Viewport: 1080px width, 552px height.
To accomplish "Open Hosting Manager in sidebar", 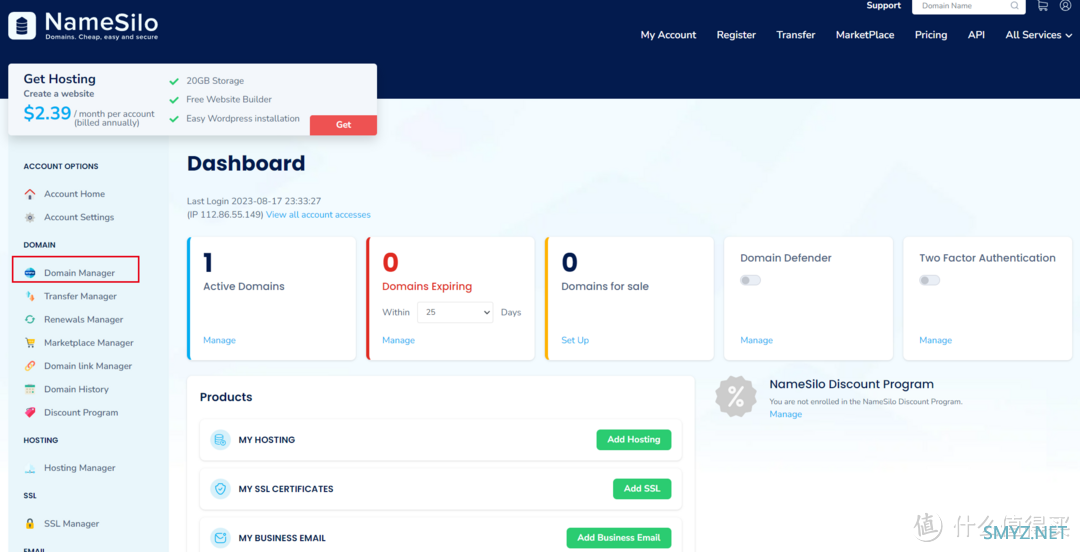I will (79, 468).
